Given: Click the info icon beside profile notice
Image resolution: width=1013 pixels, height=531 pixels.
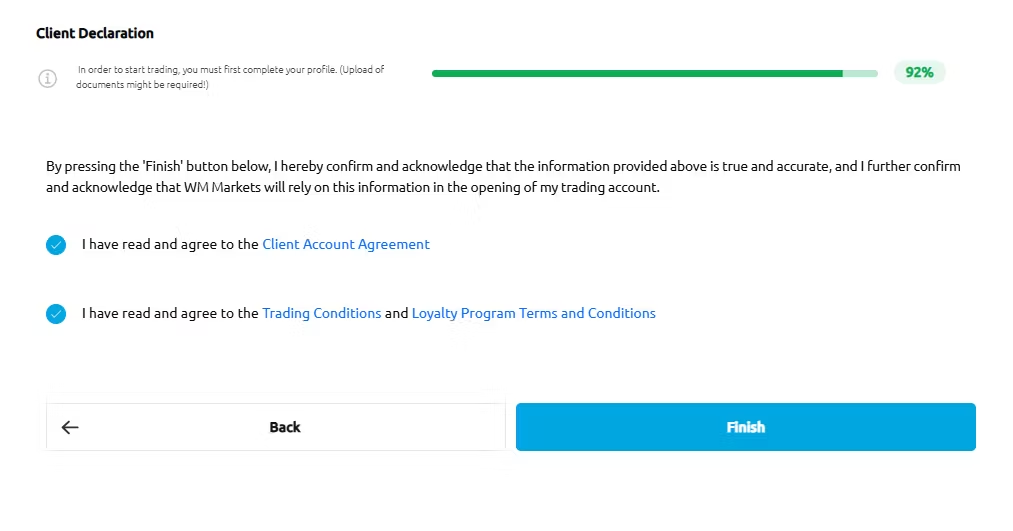Looking at the screenshot, I should tap(47, 78).
